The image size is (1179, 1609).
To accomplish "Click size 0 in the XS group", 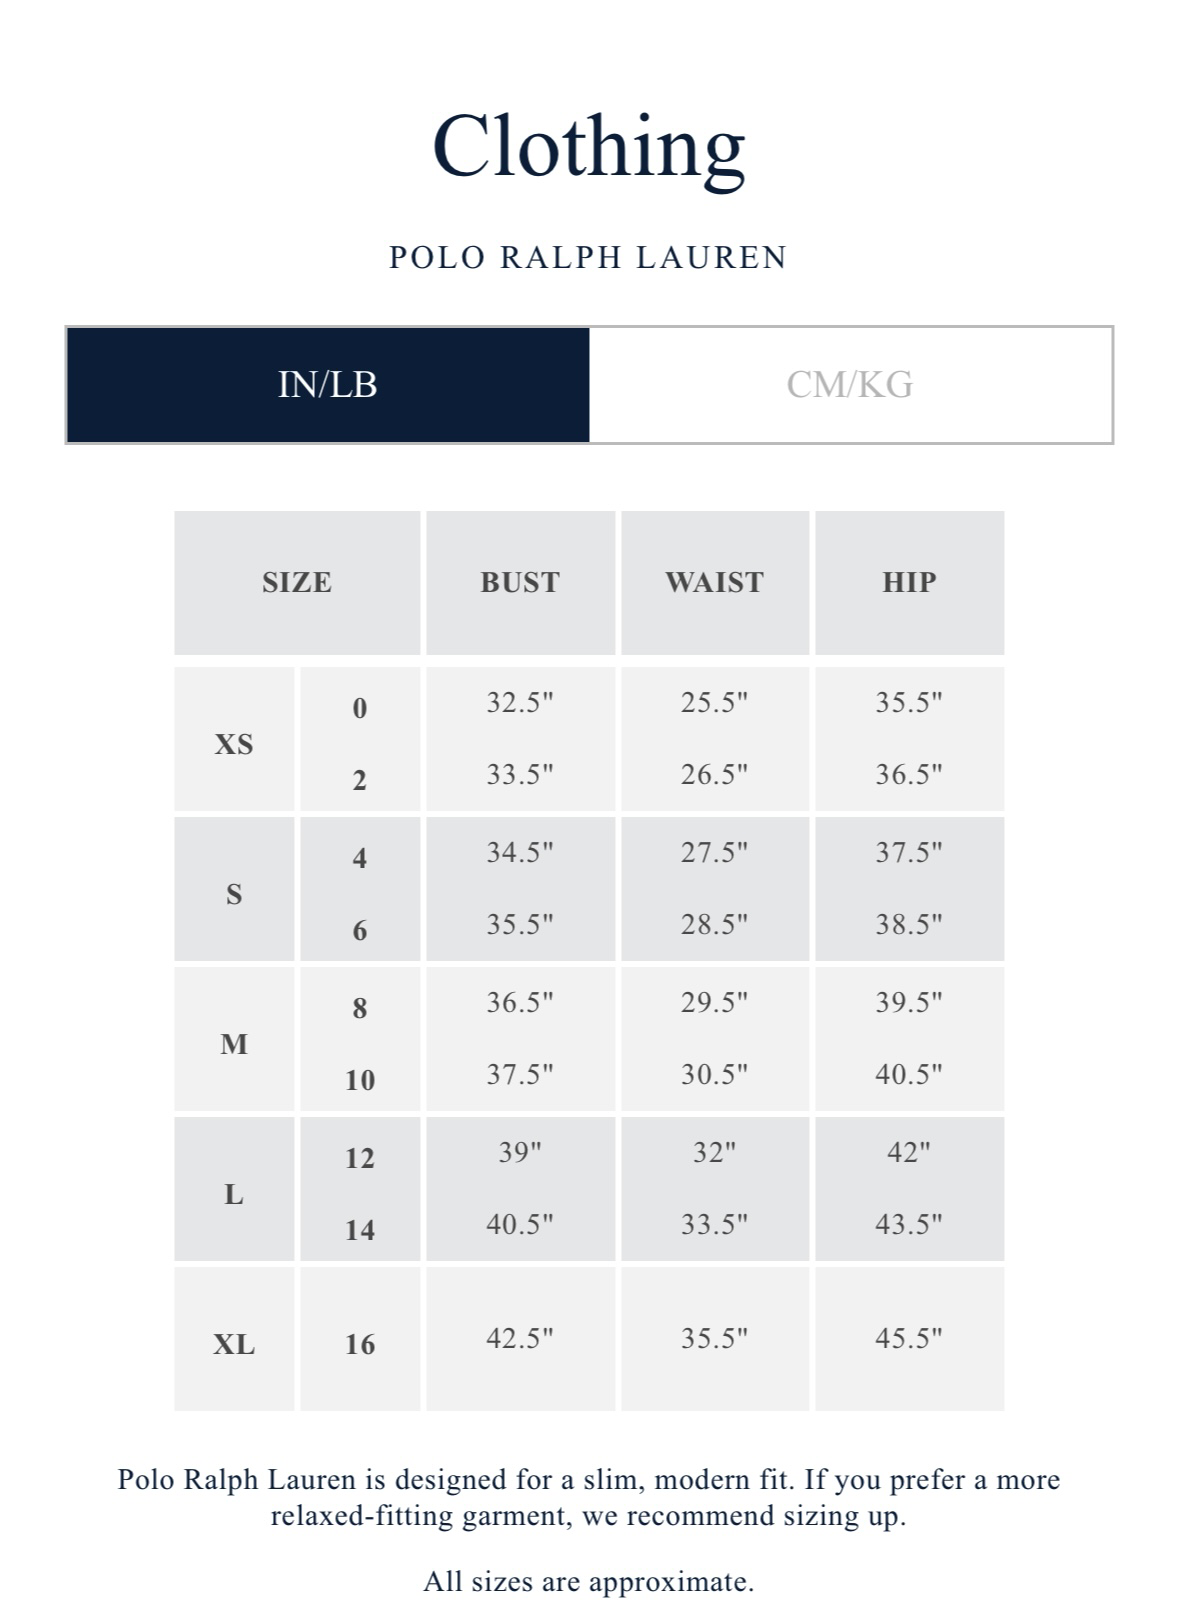I will pos(363,707).
